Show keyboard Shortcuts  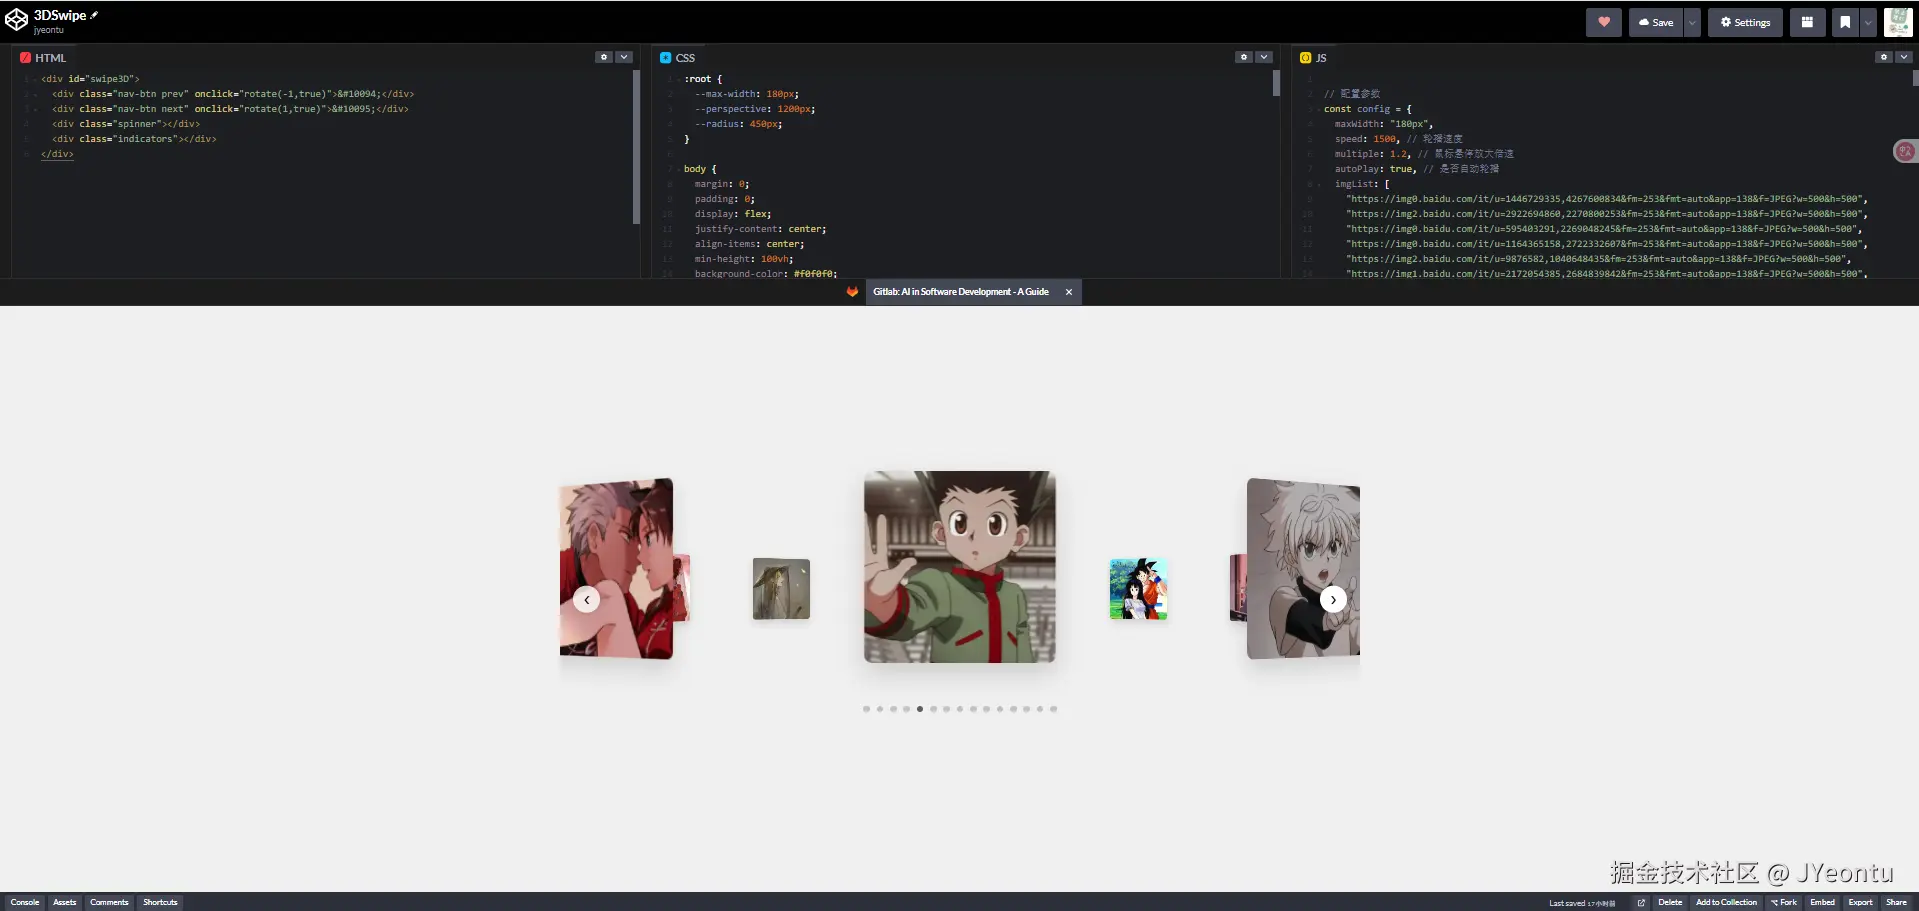[160, 902]
